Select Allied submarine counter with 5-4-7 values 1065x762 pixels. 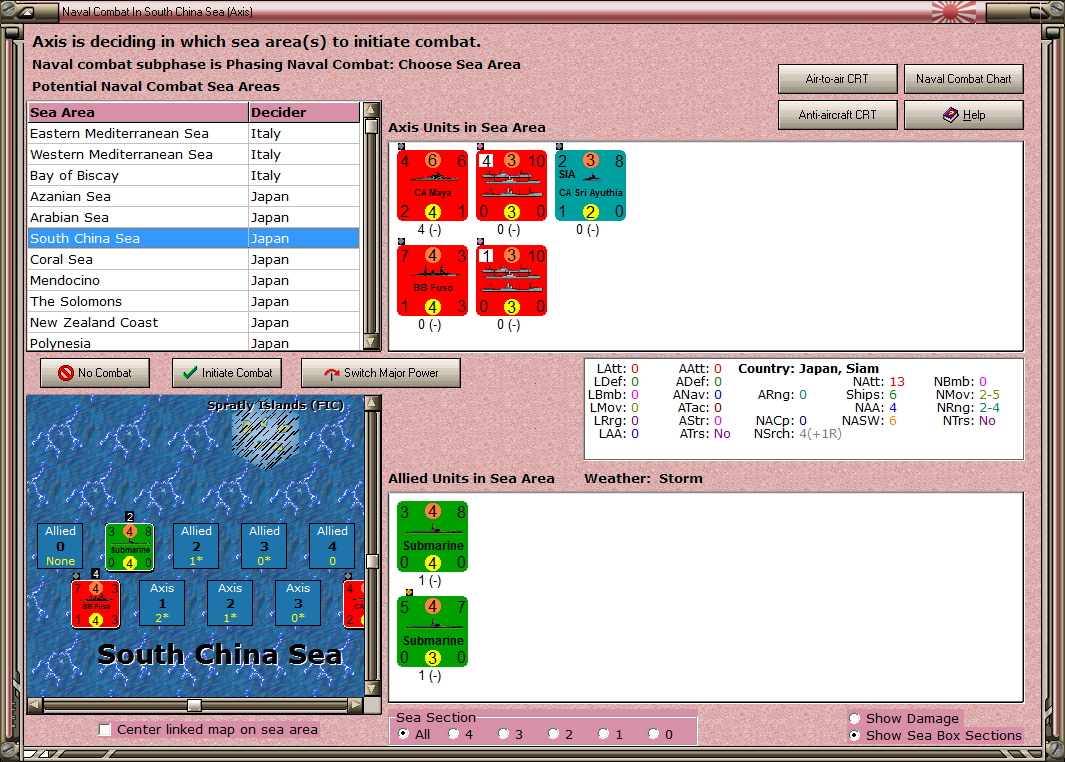click(x=433, y=632)
